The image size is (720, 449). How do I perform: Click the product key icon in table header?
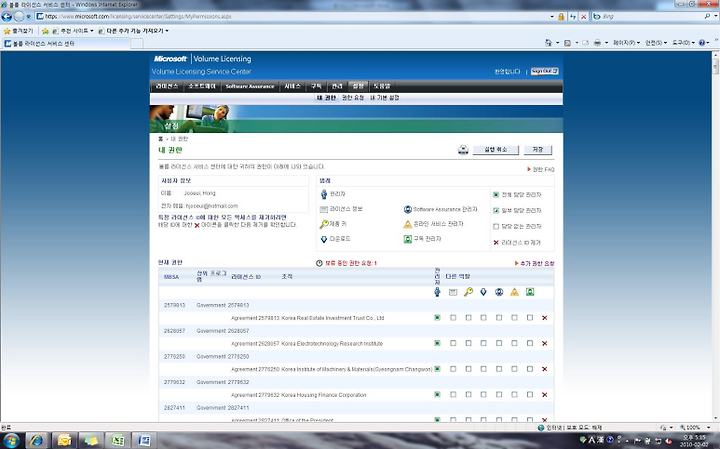coord(468,292)
